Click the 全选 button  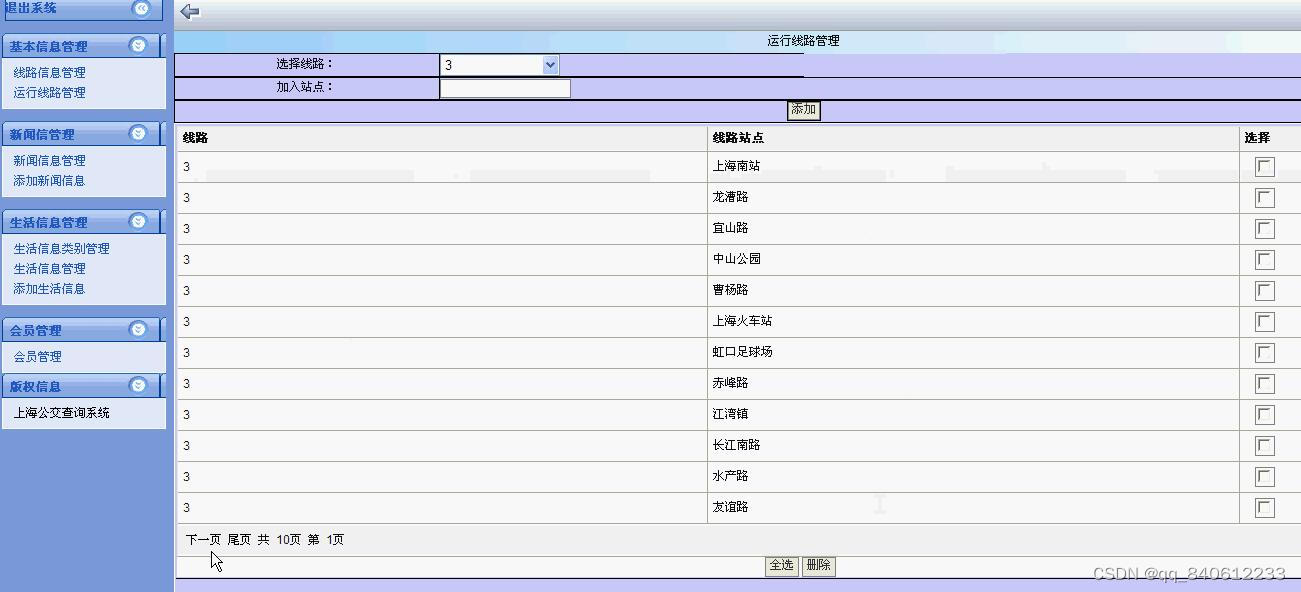781,566
